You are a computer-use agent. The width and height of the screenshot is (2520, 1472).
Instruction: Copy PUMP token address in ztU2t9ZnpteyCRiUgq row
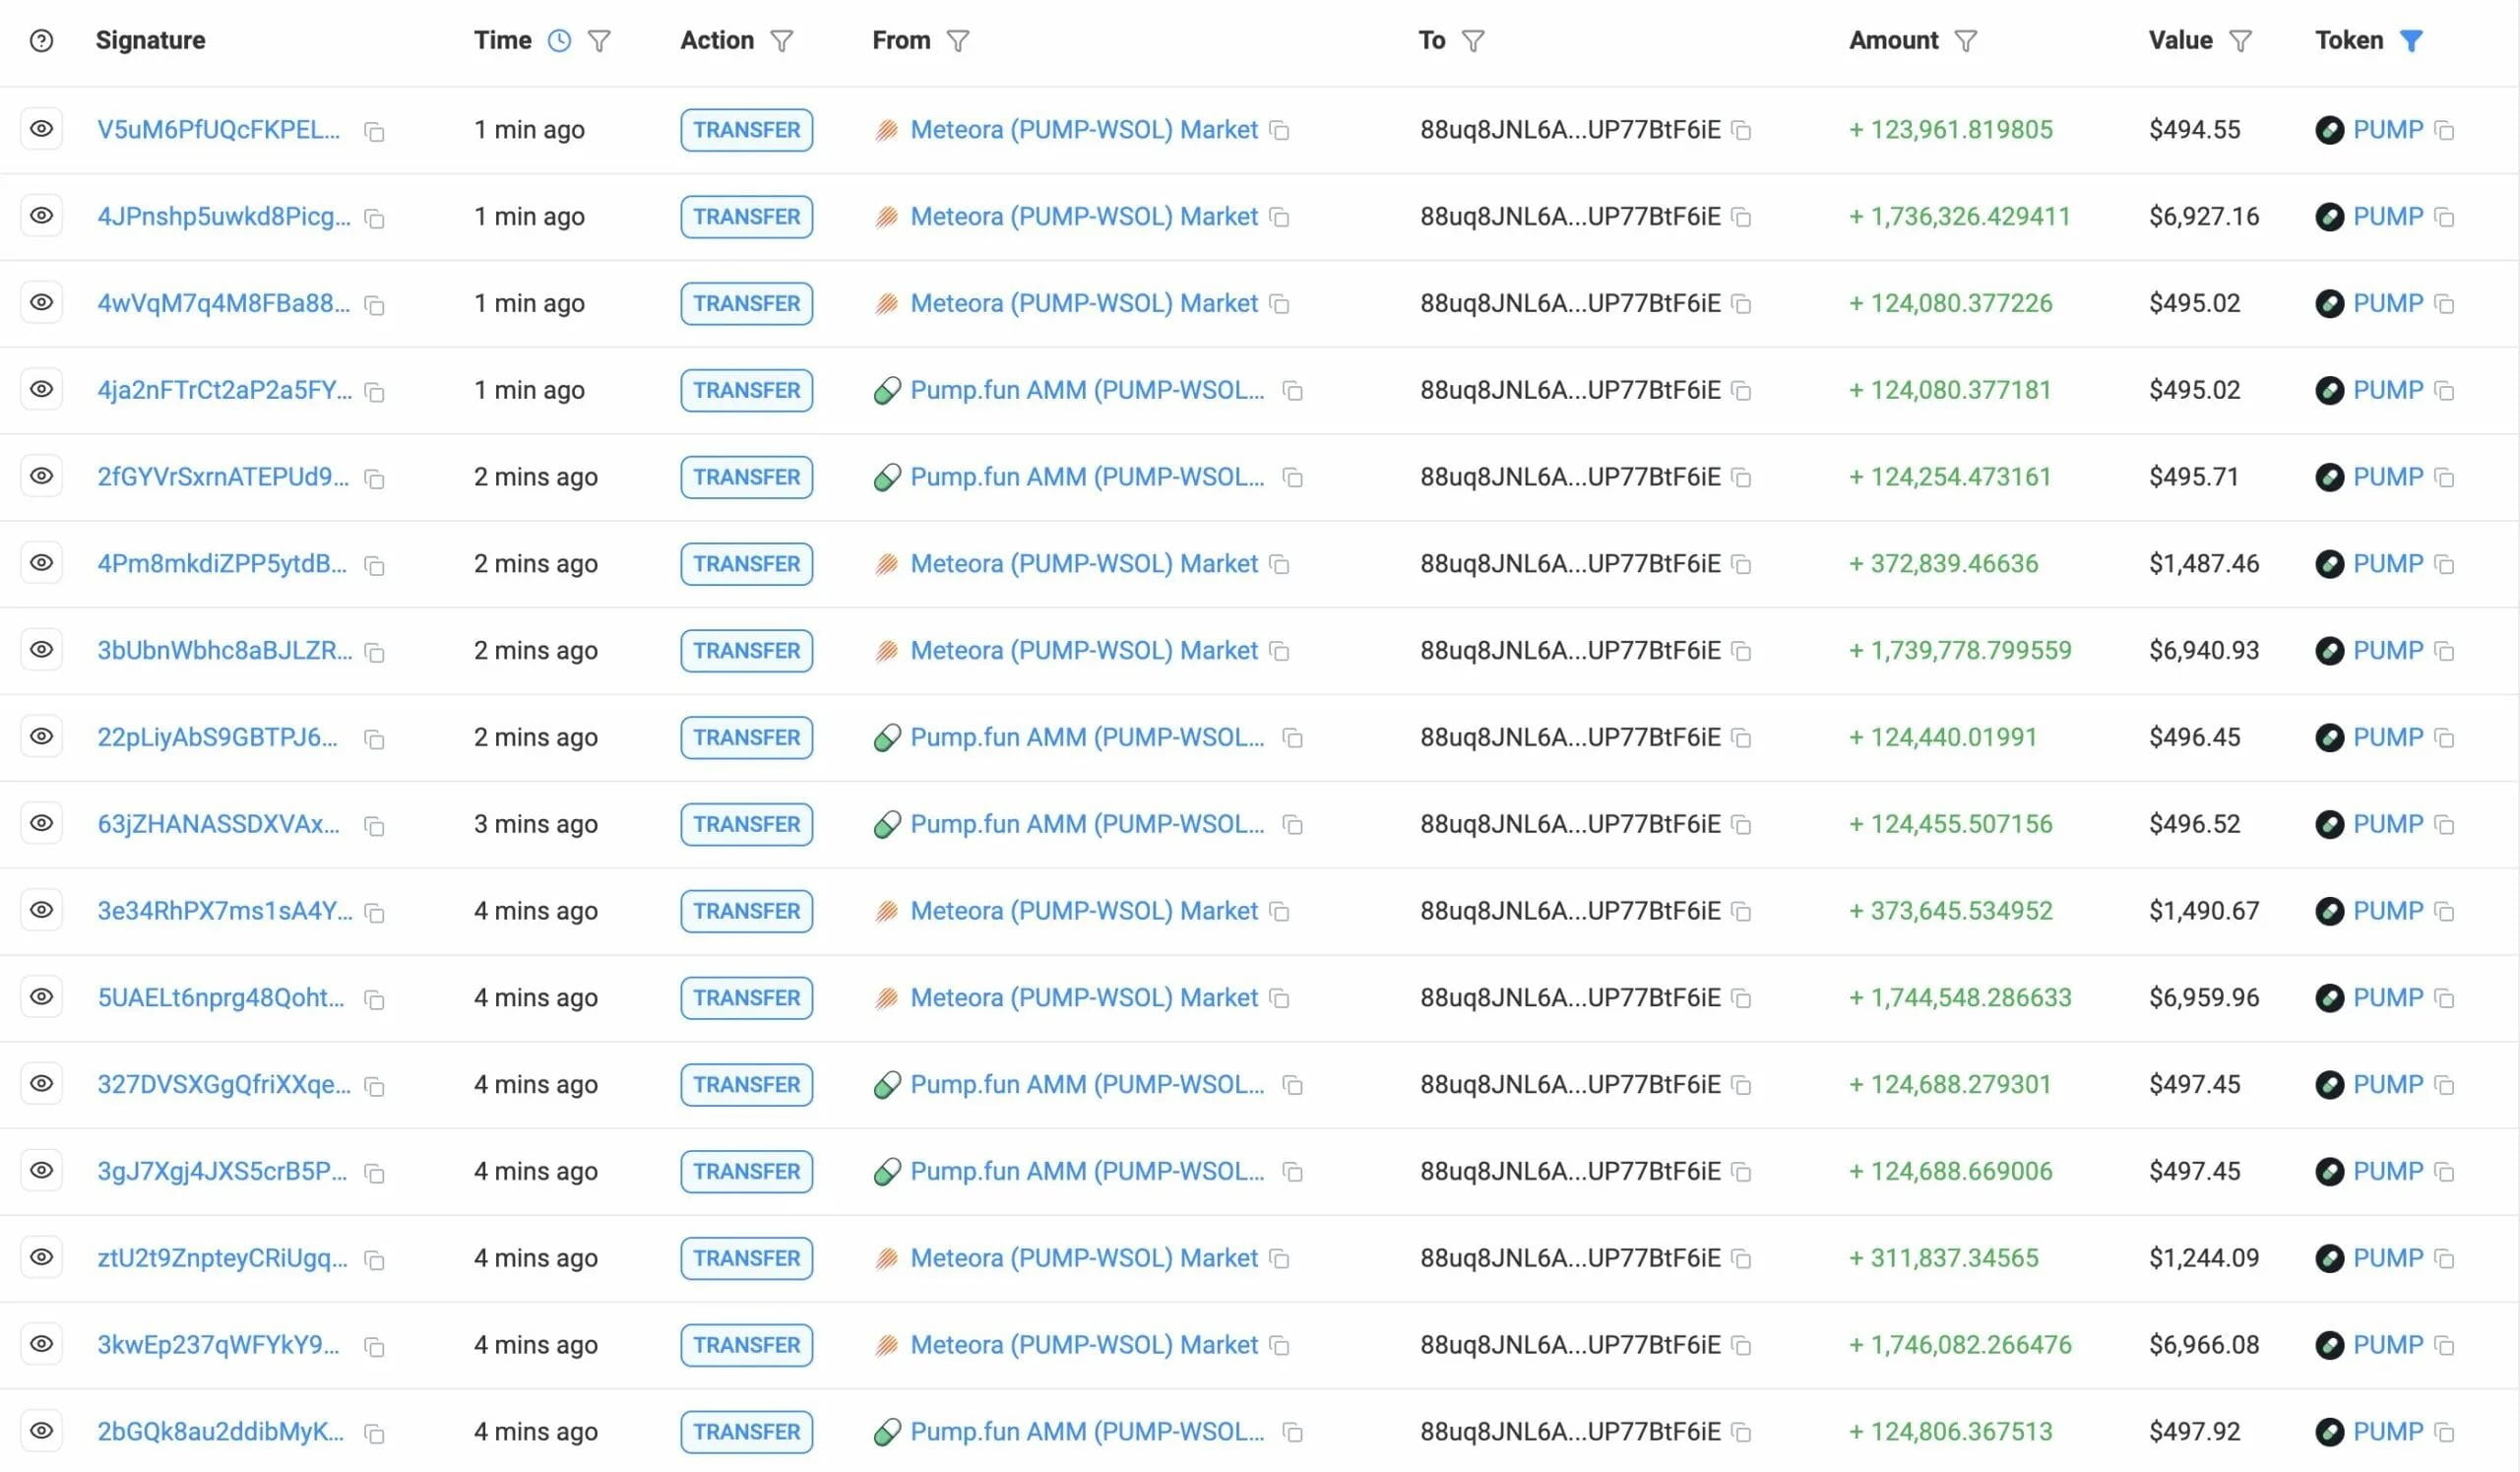click(x=2444, y=1260)
